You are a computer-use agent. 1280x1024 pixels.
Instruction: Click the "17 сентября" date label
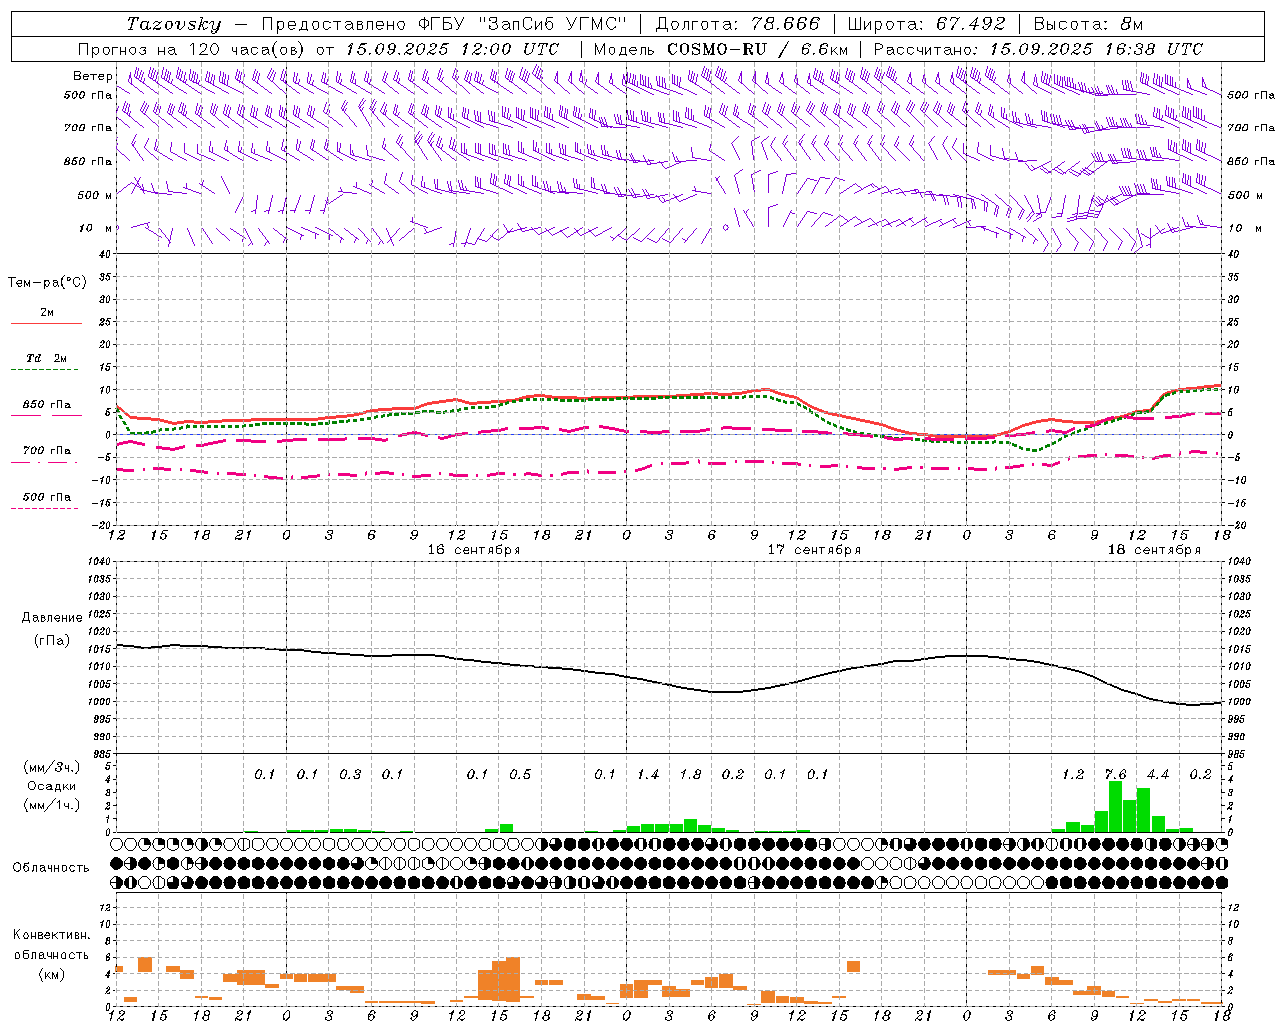tap(814, 550)
